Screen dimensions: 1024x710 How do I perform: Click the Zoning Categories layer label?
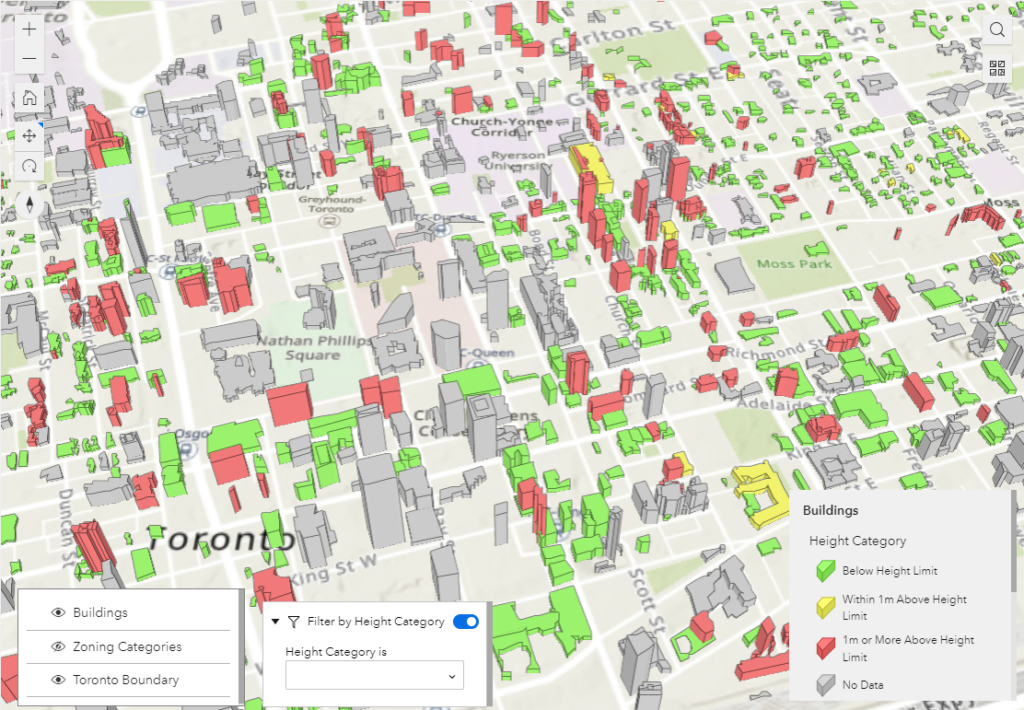coord(130,646)
